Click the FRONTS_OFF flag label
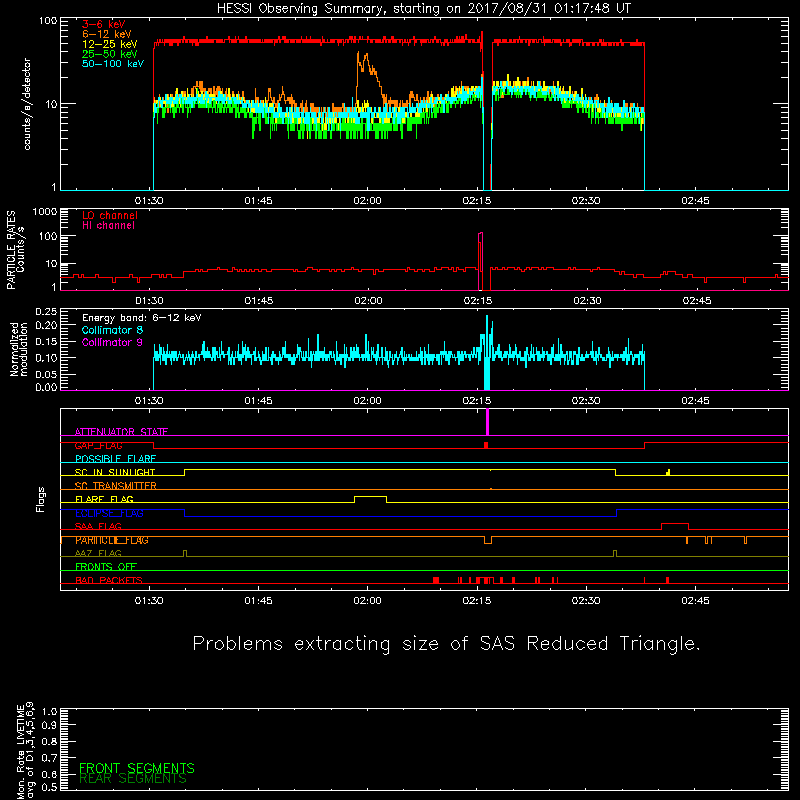Image resolution: width=800 pixels, height=800 pixels. point(106,567)
